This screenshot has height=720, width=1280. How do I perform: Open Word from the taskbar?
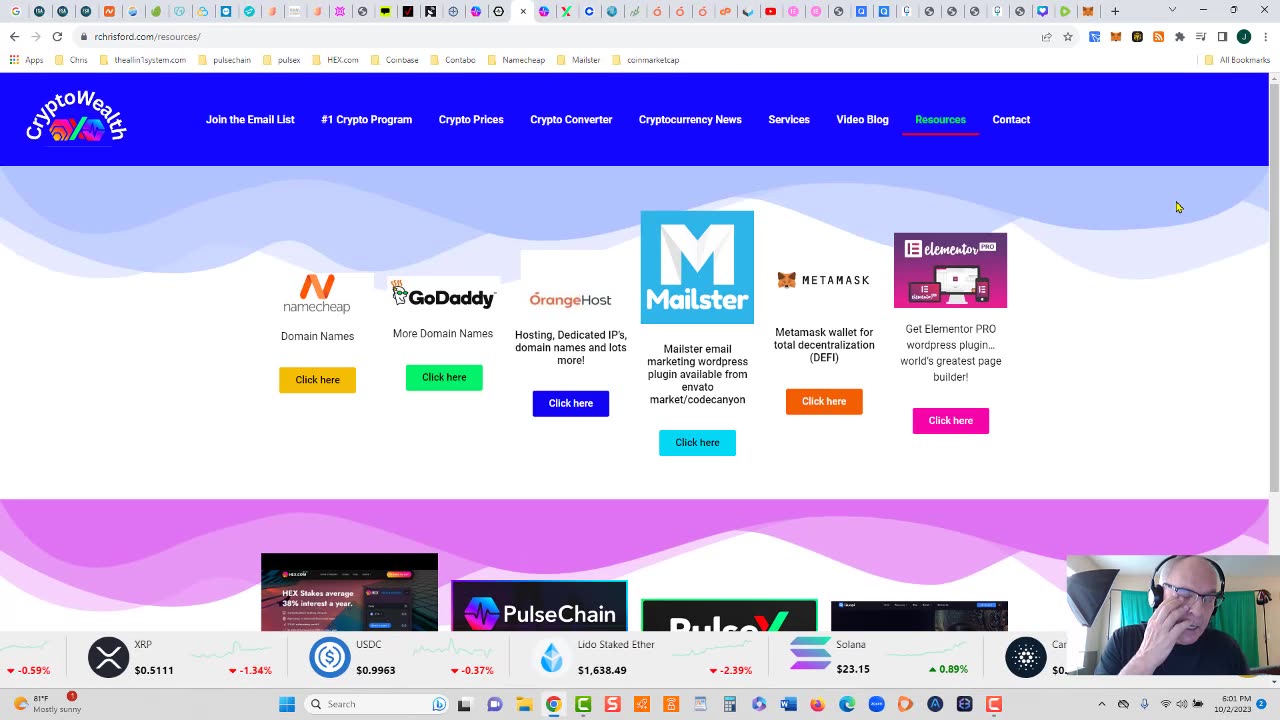click(788, 704)
